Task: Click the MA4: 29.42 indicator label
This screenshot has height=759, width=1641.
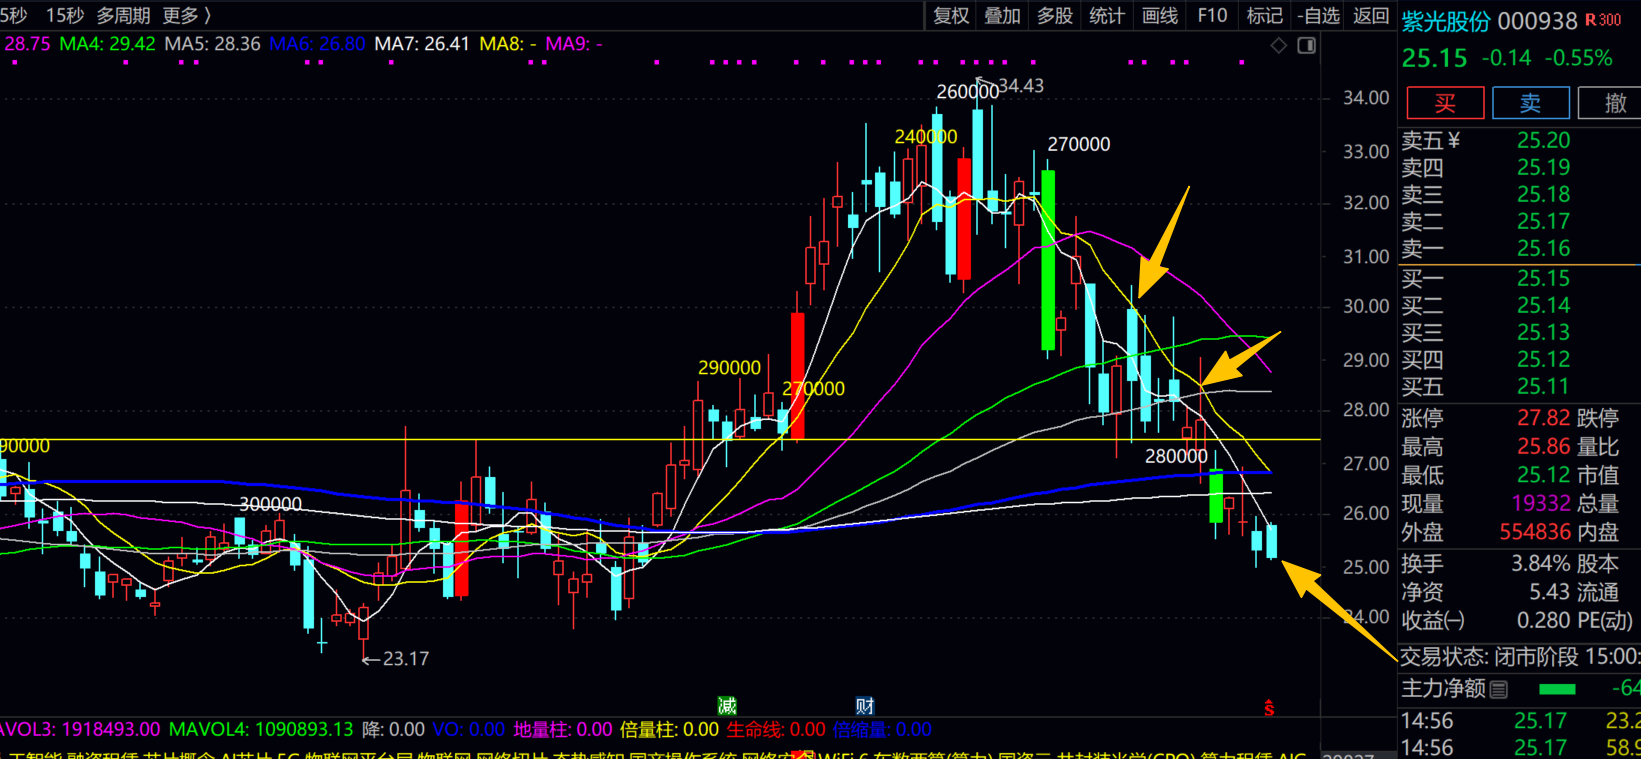Action: coord(107,44)
